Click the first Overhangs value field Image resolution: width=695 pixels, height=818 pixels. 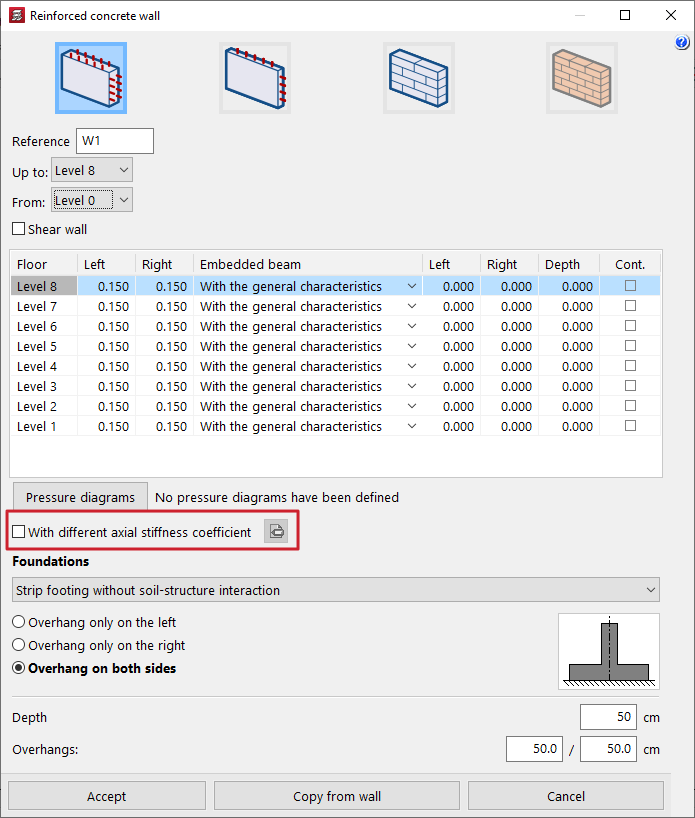click(534, 749)
